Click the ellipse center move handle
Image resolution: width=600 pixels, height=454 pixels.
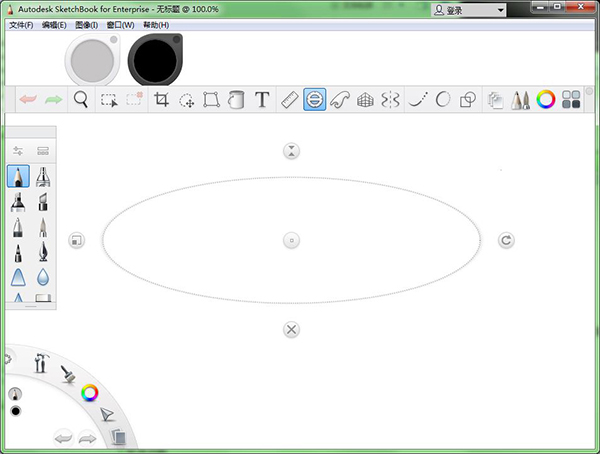(x=292, y=240)
